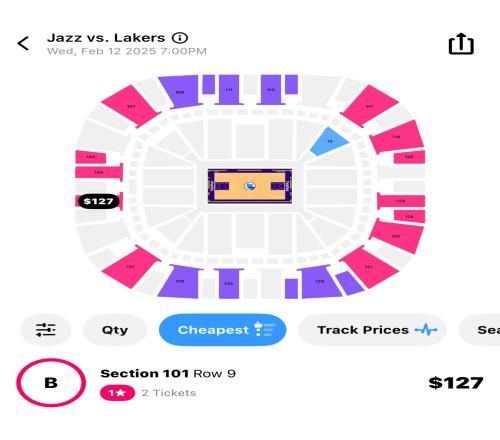This screenshot has height=440, width=500.
Task: Tap the share icon
Action: pyautogui.click(x=461, y=44)
